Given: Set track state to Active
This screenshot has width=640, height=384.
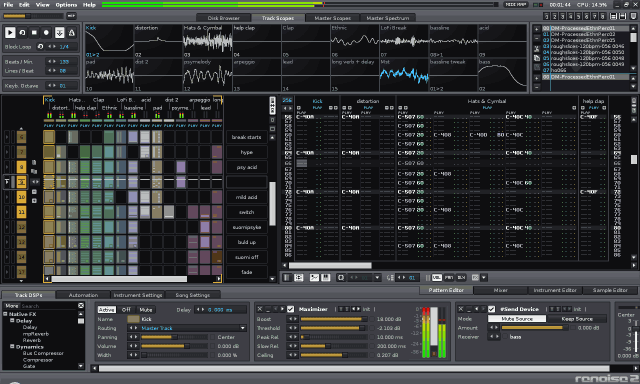Looking at the screenshot, I should pos(107,310).
